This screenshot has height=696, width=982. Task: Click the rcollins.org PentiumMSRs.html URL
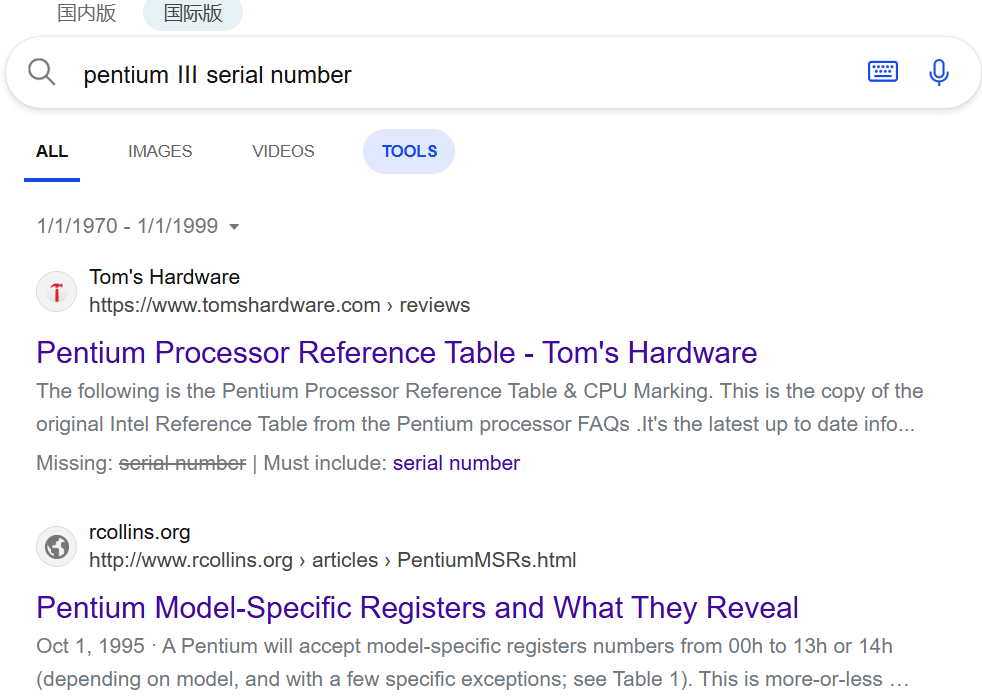coord(333,560)
